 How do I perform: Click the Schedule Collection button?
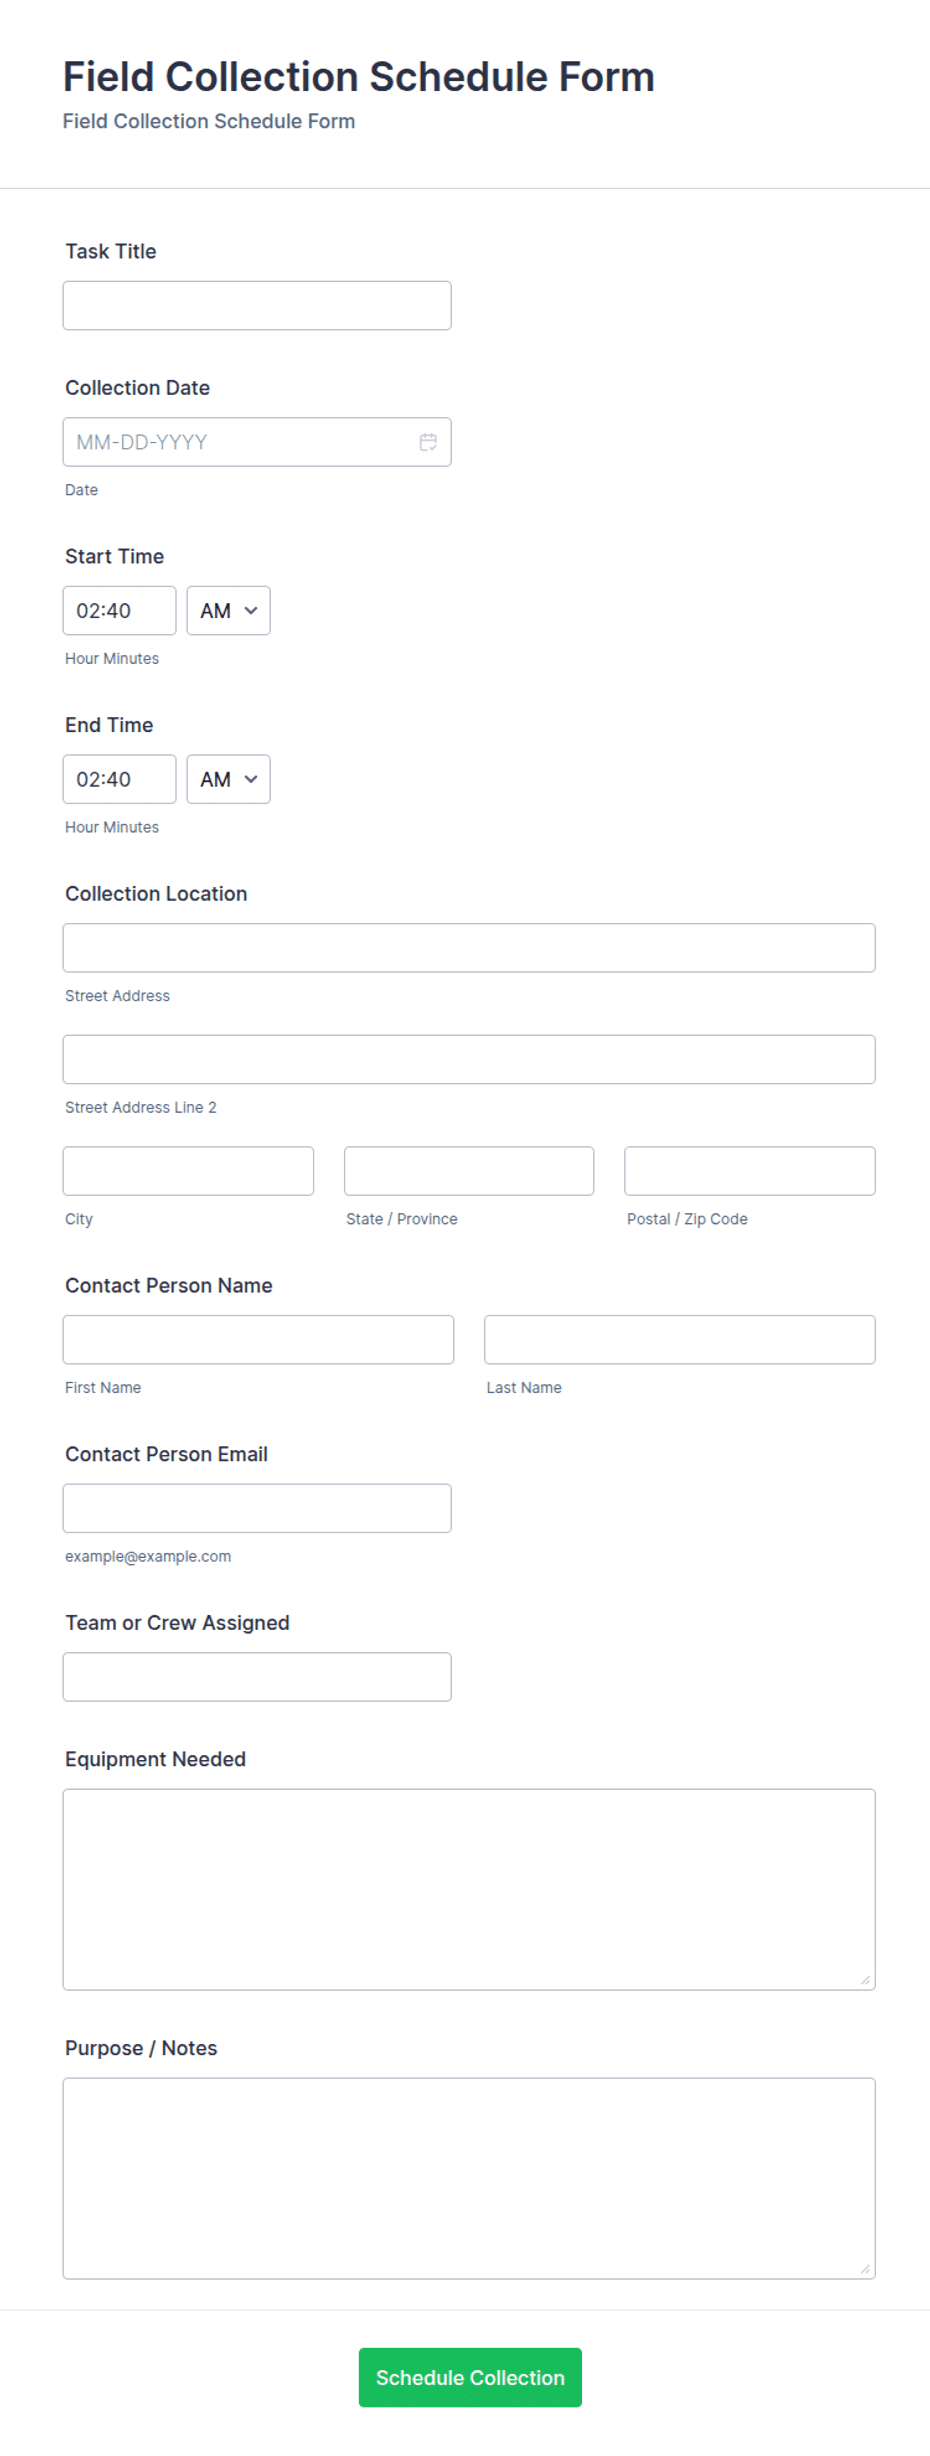470,2377
